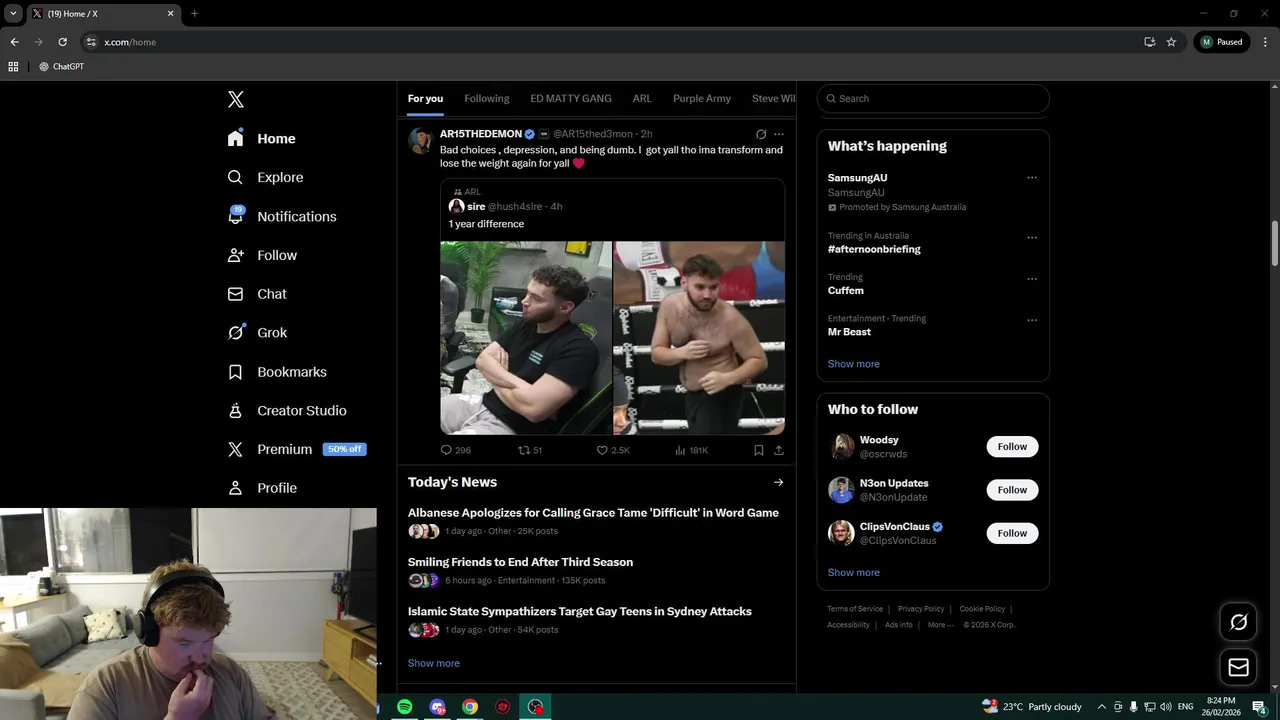Expand the More footer menu
1280x720 pixels.
tap(940, 625)
